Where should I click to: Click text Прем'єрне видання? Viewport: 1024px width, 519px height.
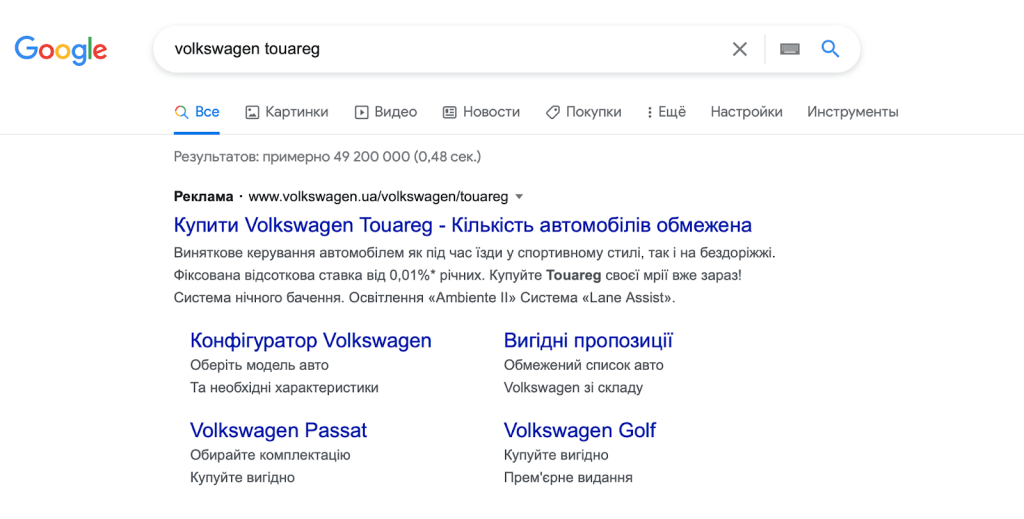point(568,478)
